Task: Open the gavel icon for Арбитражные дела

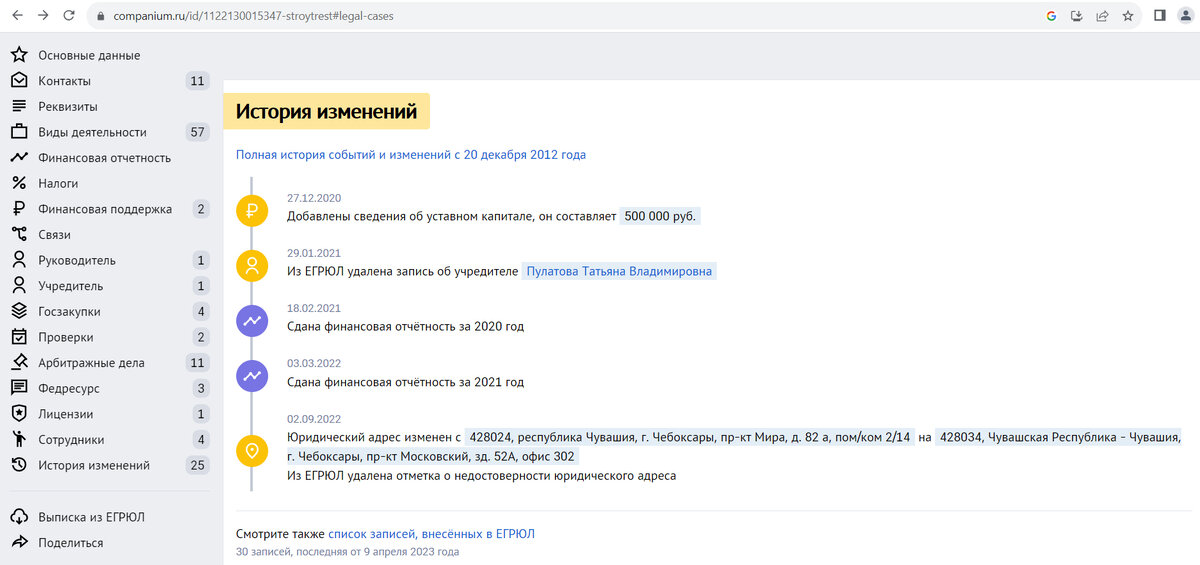Action: [x=18, y=362]
